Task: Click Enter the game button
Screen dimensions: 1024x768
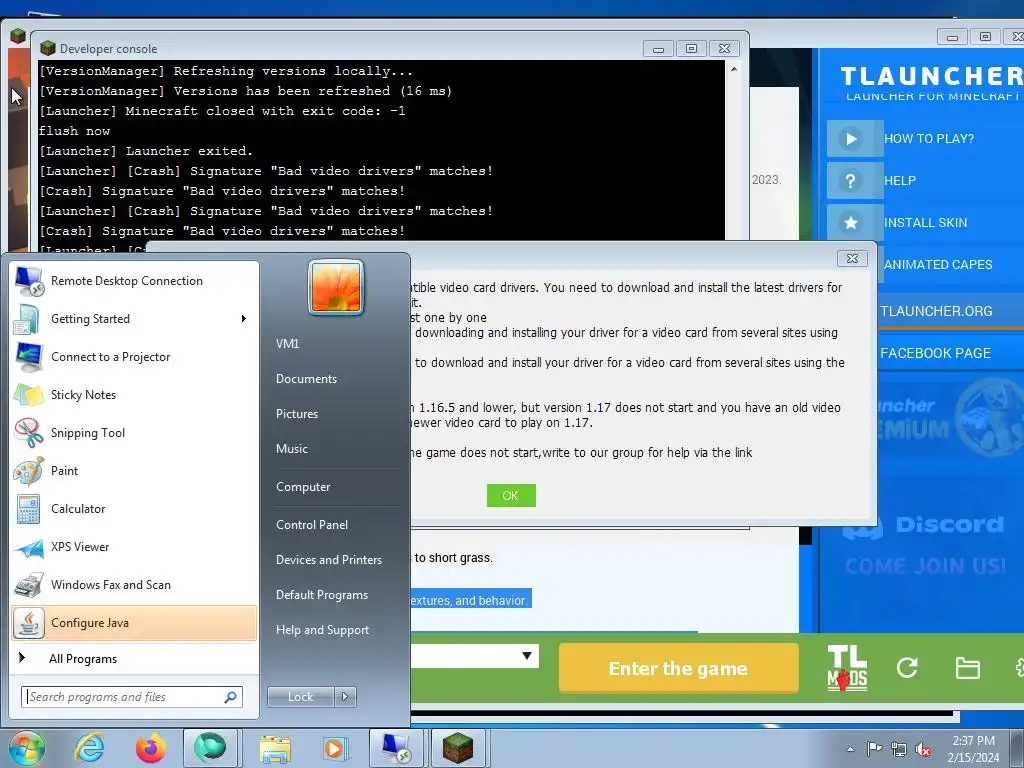Action: click(x=679, y=668)
